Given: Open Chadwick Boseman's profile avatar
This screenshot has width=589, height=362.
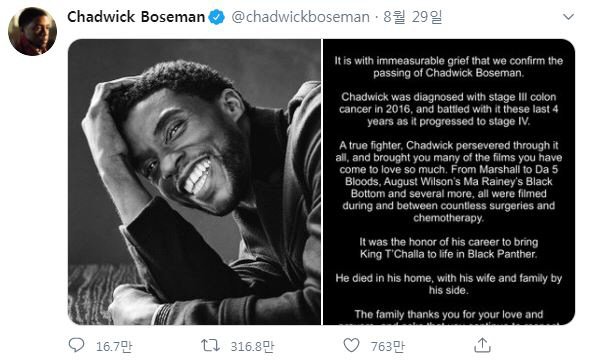Looking at the screenshot, I should pyautogui.click(x=32, y=31).
